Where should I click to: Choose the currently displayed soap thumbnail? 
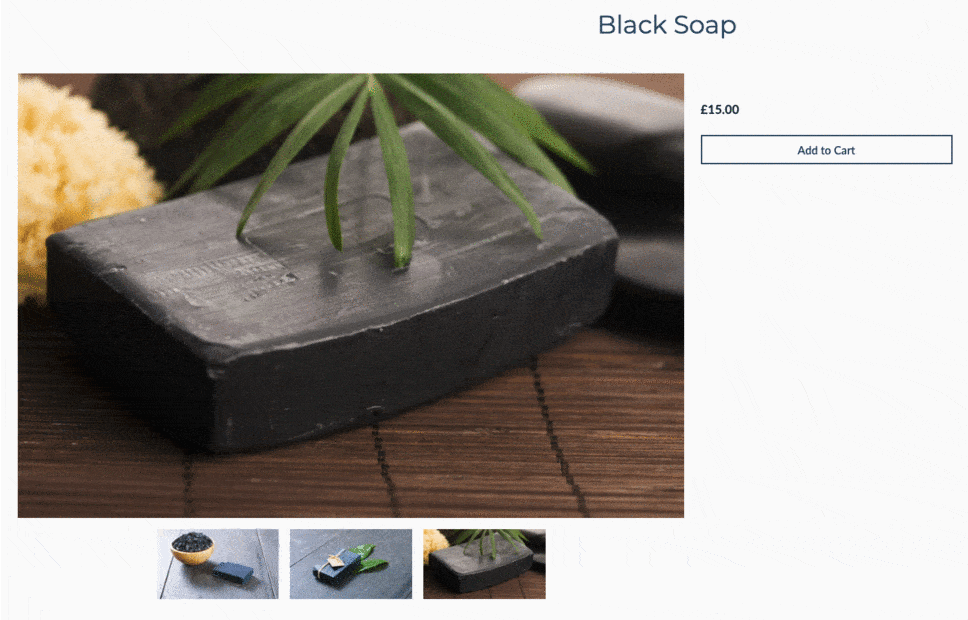point(484,563)
